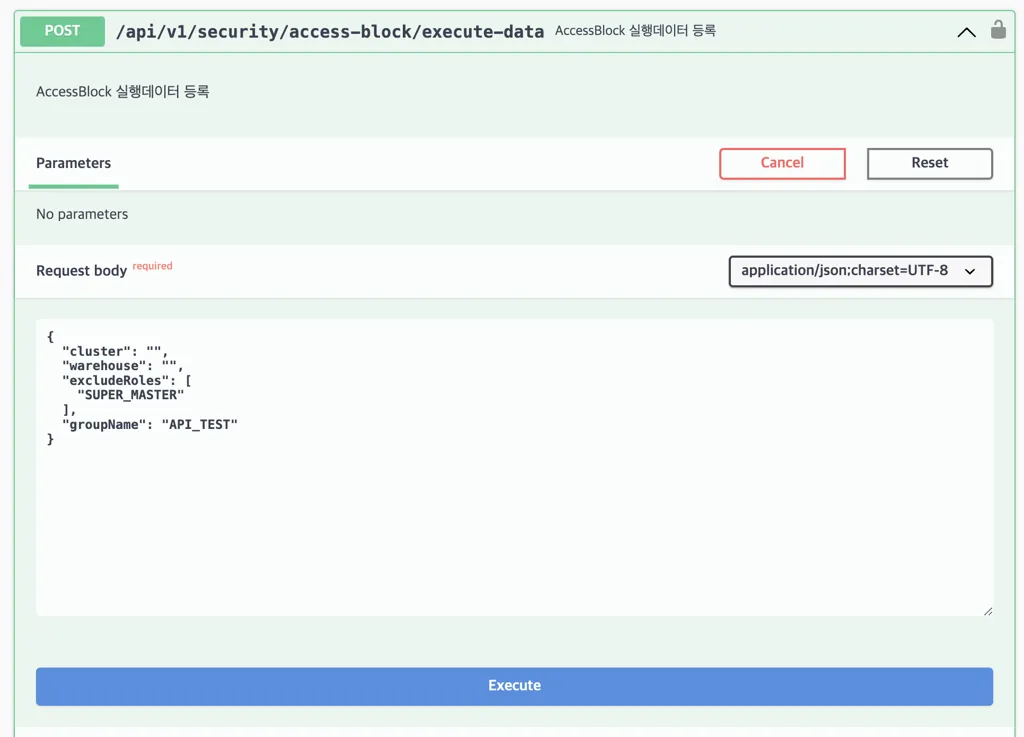Place cursor on "SUPER_MASTER" in the JSON body
The height and width of the screenshot is (737, 1024).
pos(130,395)
